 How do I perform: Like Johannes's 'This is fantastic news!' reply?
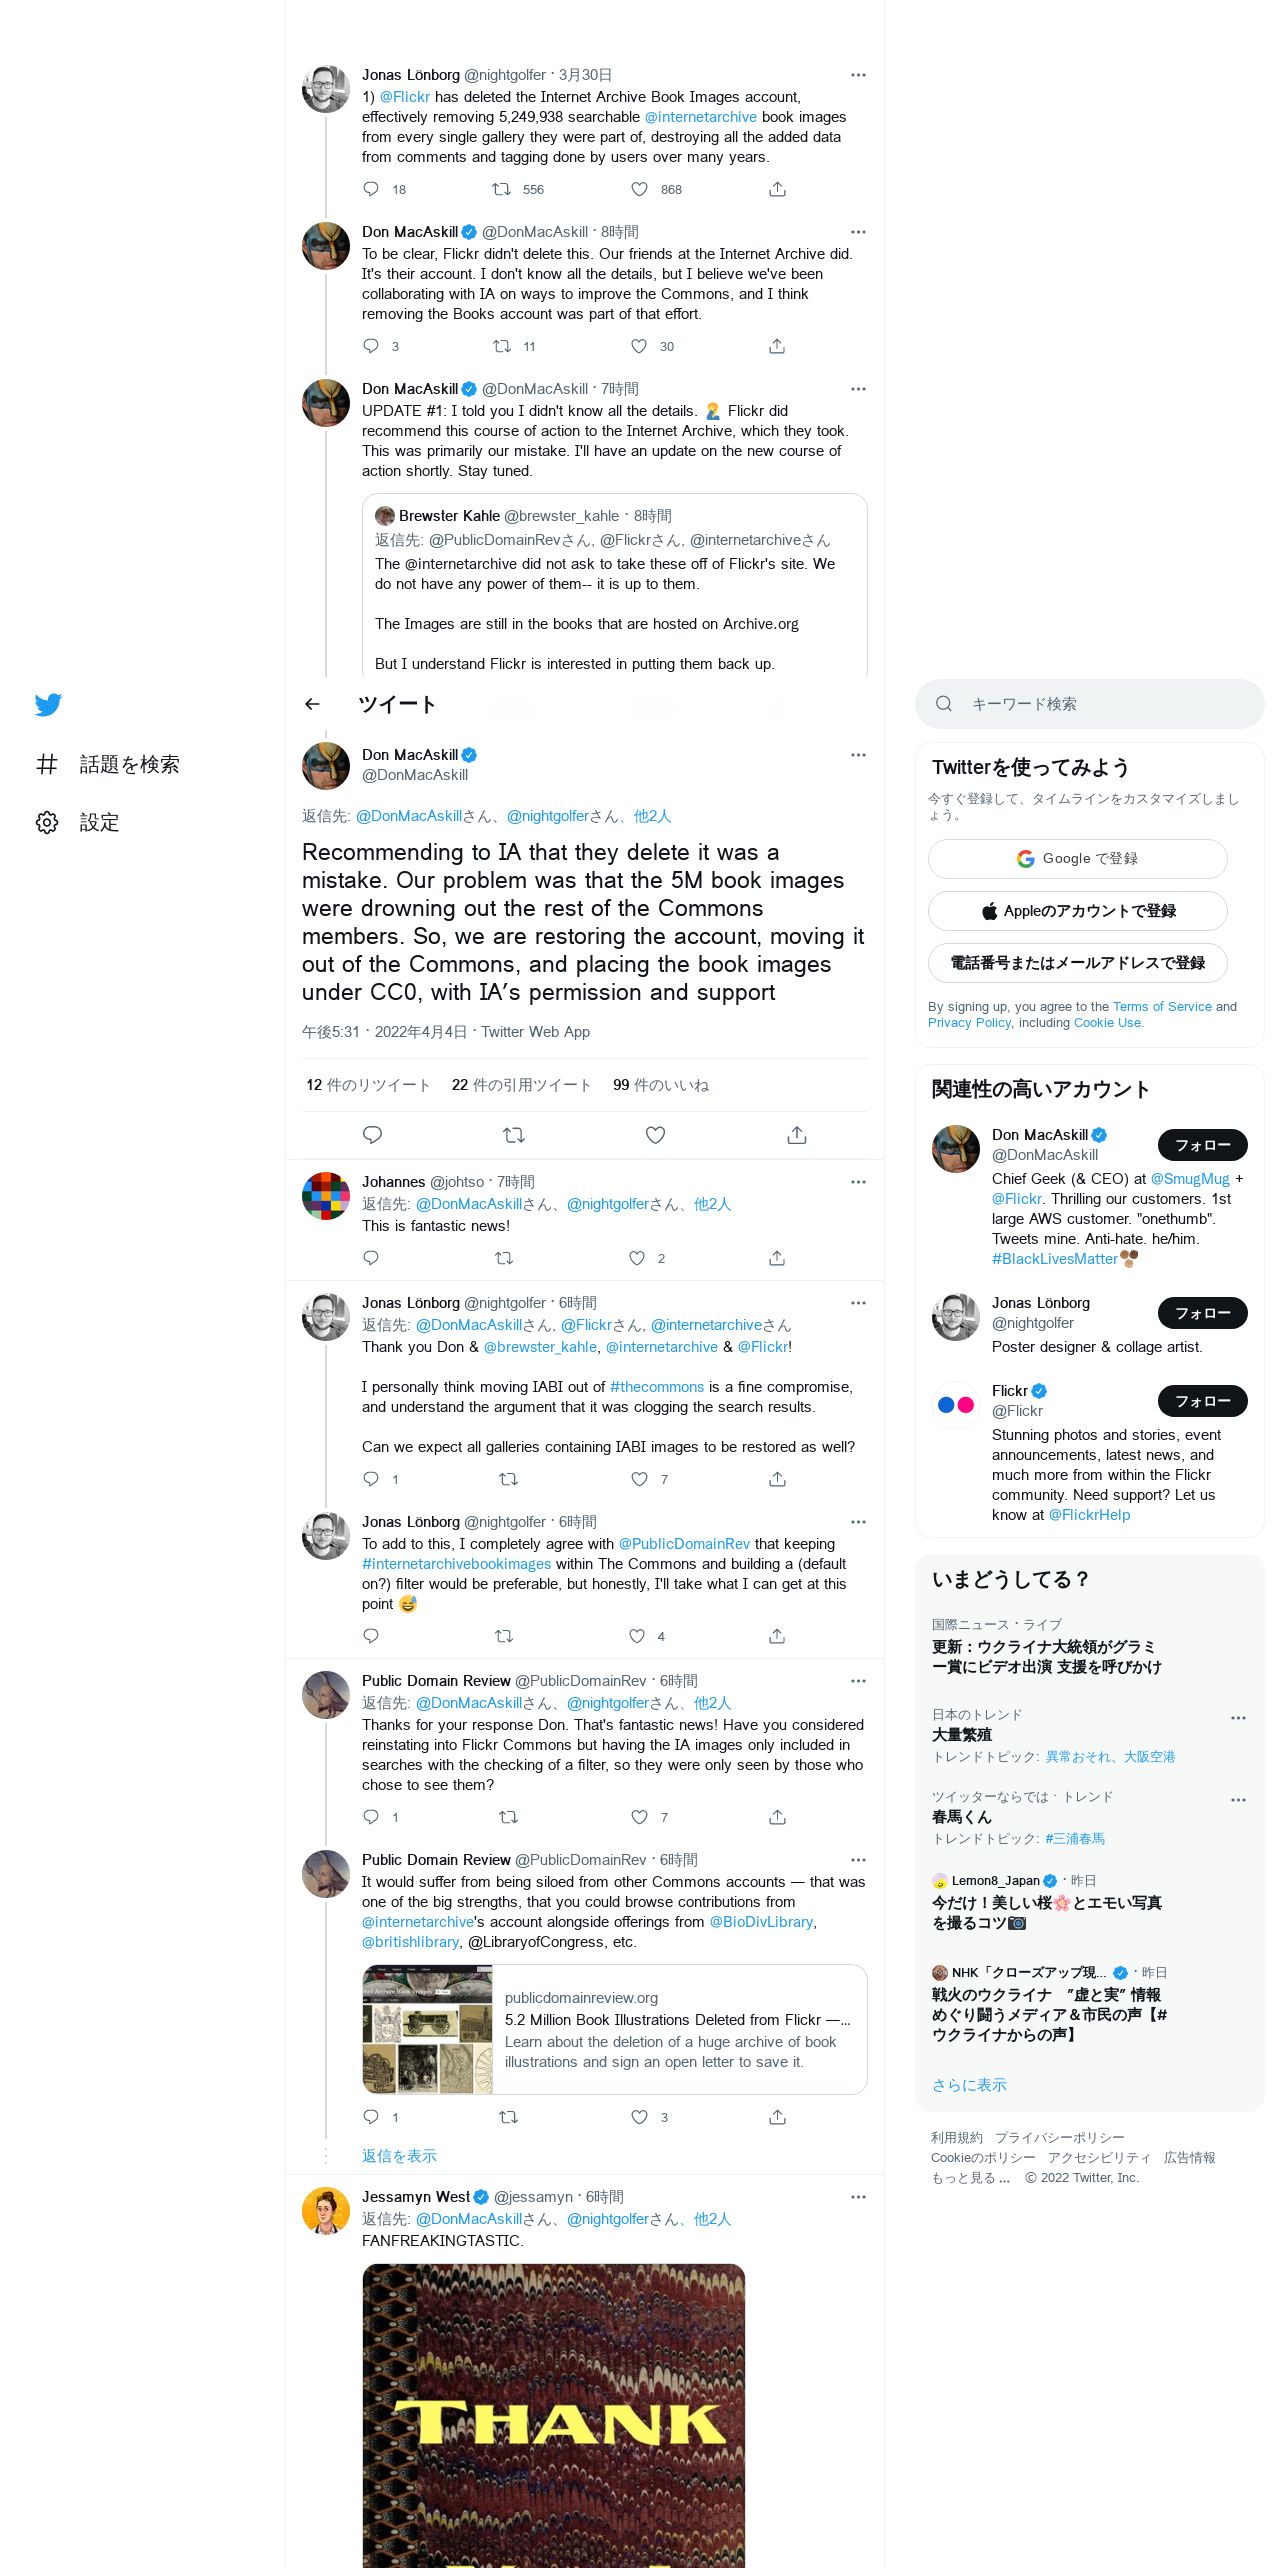coord(637,1258)
